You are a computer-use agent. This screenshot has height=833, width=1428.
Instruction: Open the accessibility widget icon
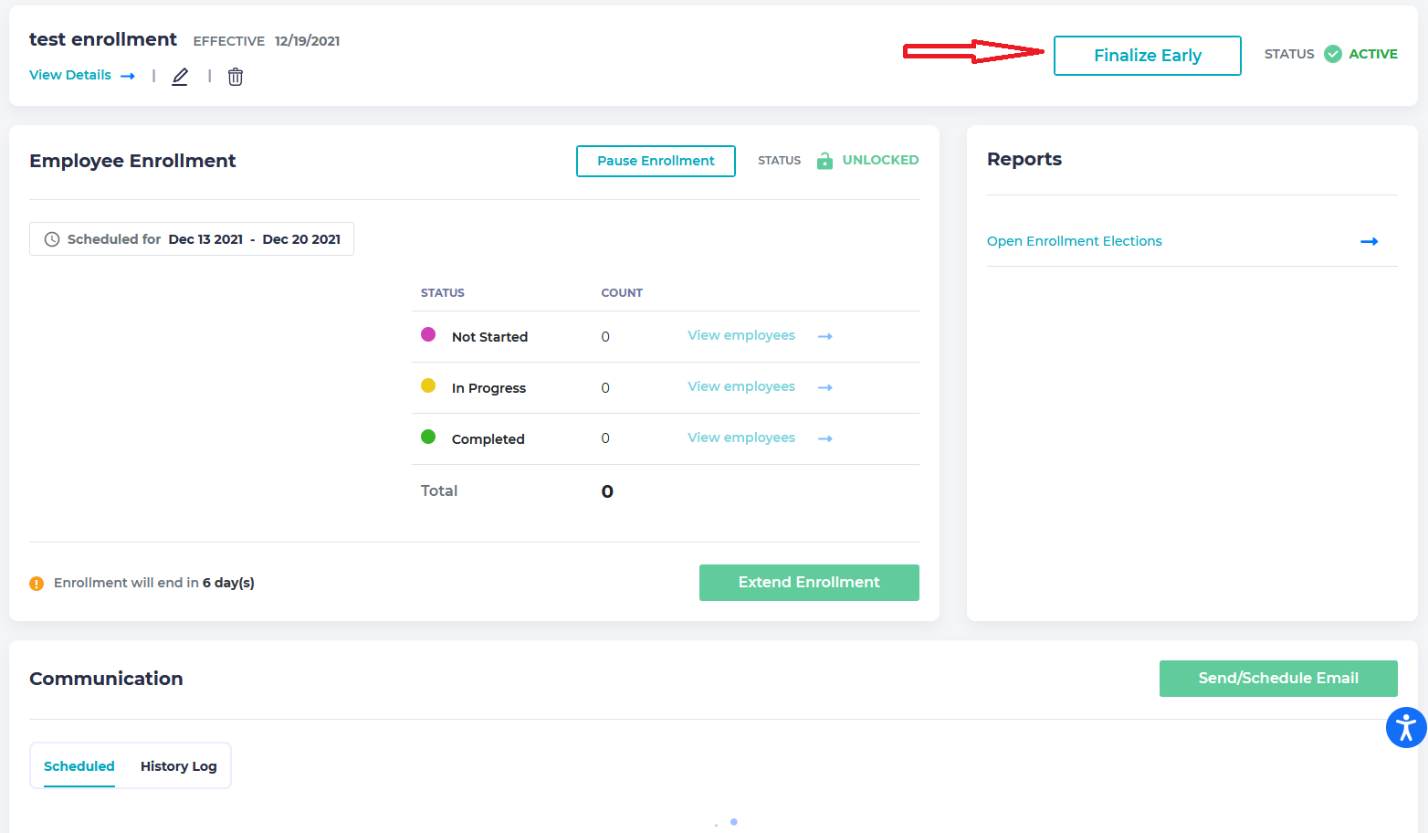pos(1406,728)
